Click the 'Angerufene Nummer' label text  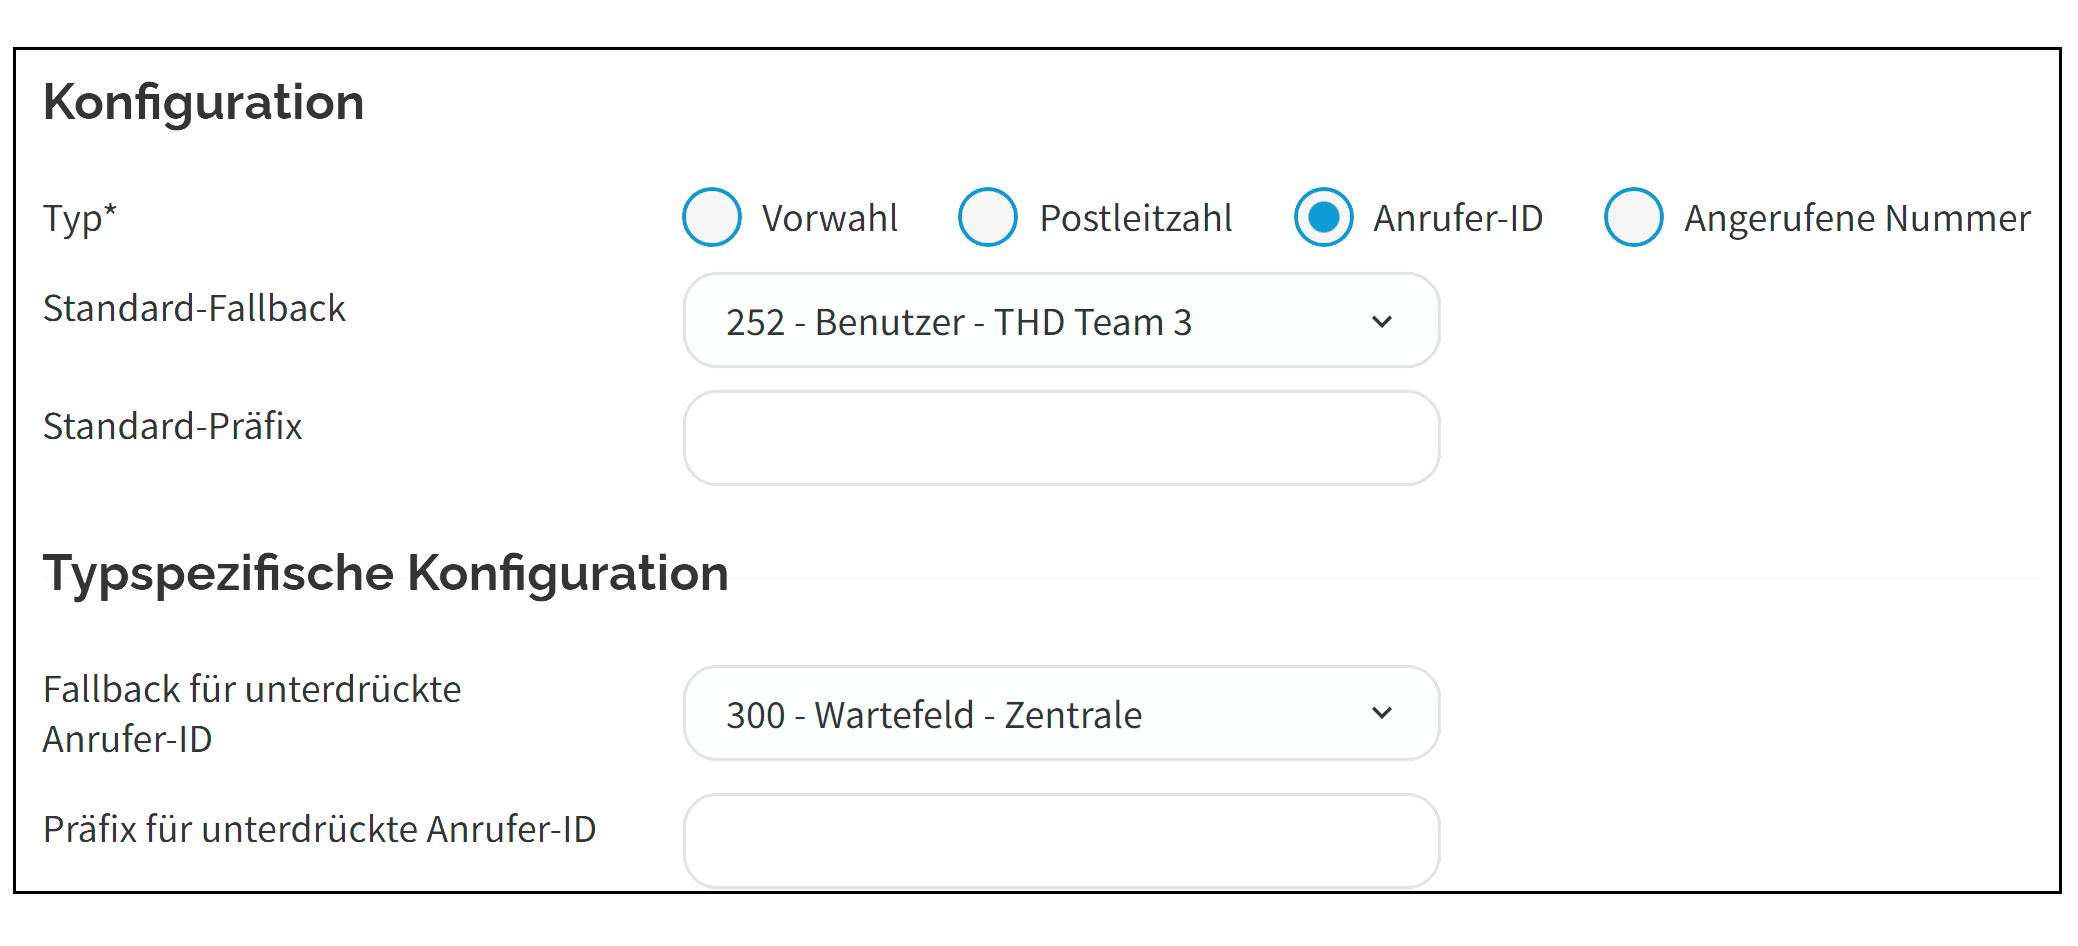(1857, 218)
